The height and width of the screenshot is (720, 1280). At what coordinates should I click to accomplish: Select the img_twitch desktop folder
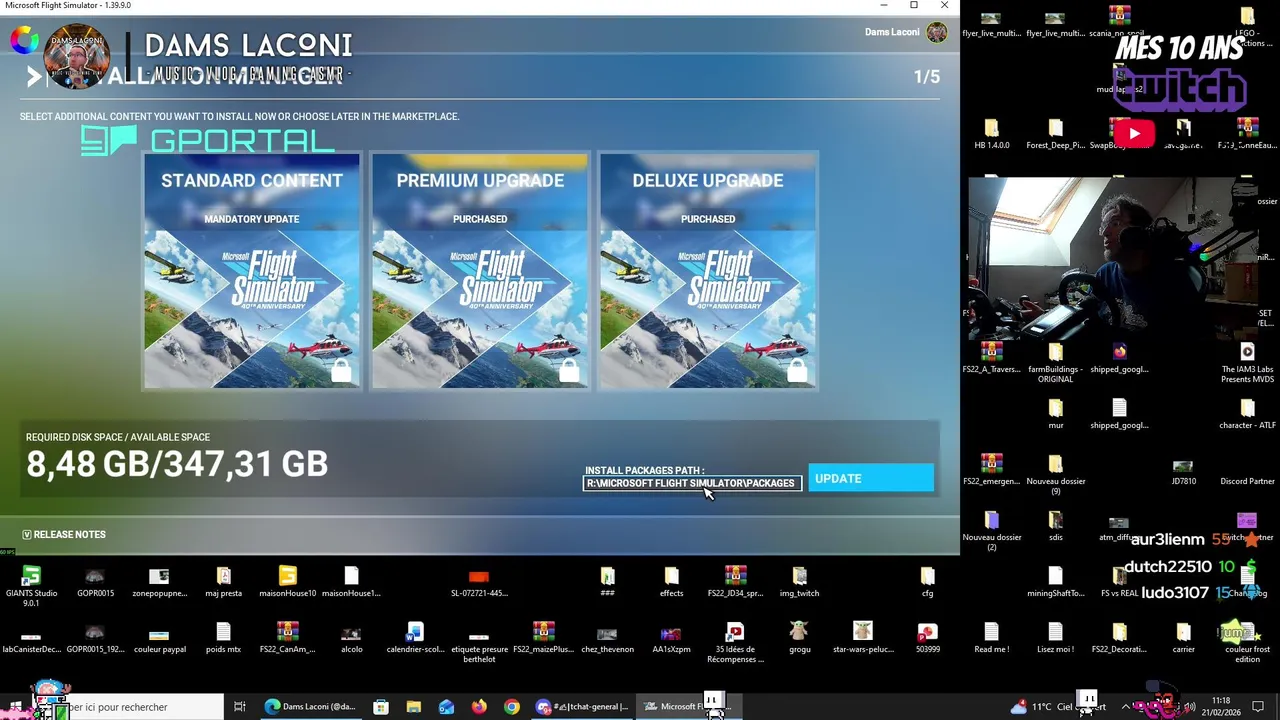pyautogui.click(x=799, y=582)
